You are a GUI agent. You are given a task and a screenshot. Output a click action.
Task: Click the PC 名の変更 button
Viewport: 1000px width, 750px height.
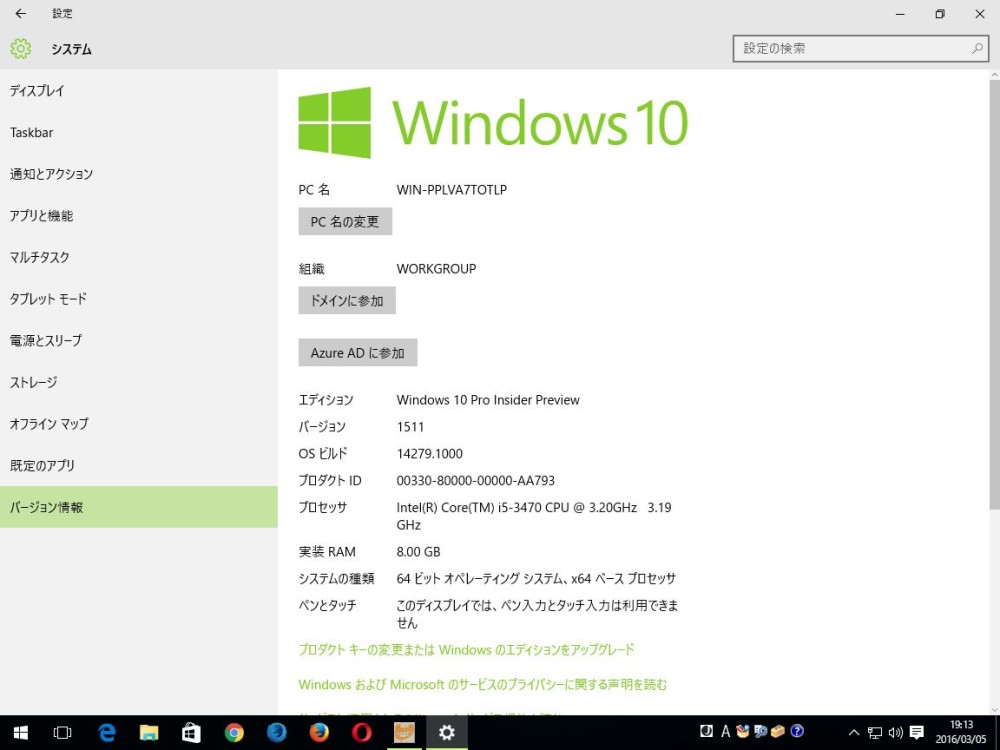(x=345, y=222)
